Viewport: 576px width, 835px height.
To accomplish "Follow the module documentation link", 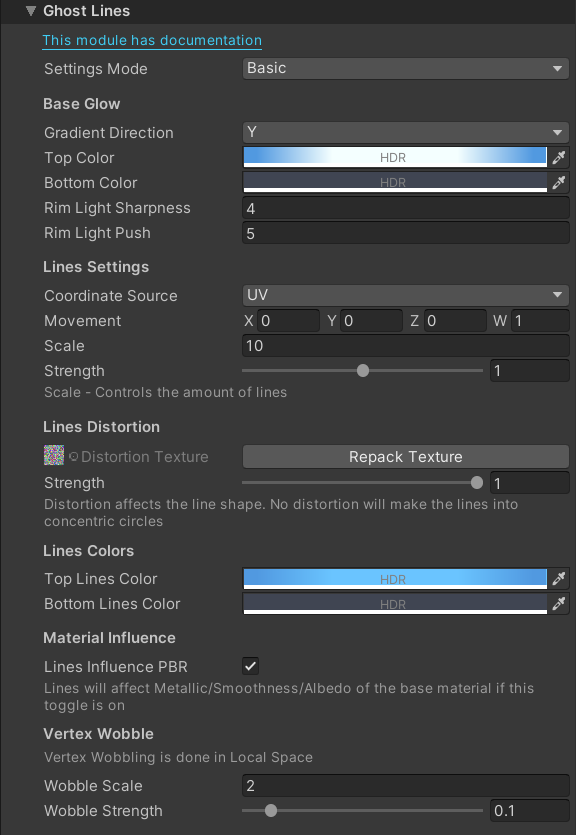I will point(151,41).
